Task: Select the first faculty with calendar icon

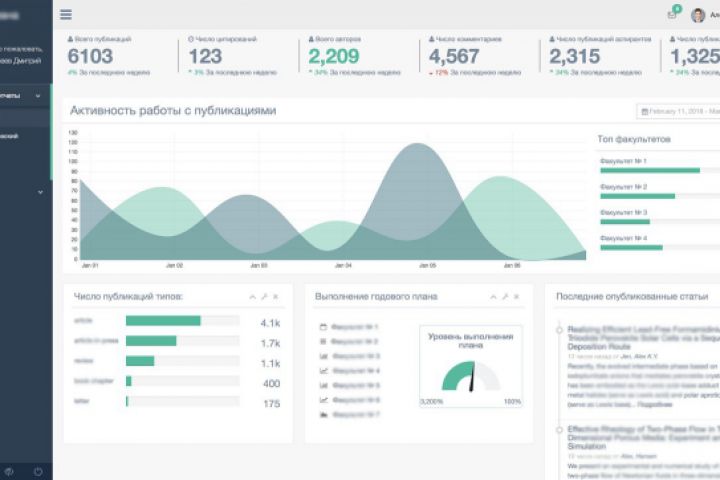Action: tap(349, 327)
